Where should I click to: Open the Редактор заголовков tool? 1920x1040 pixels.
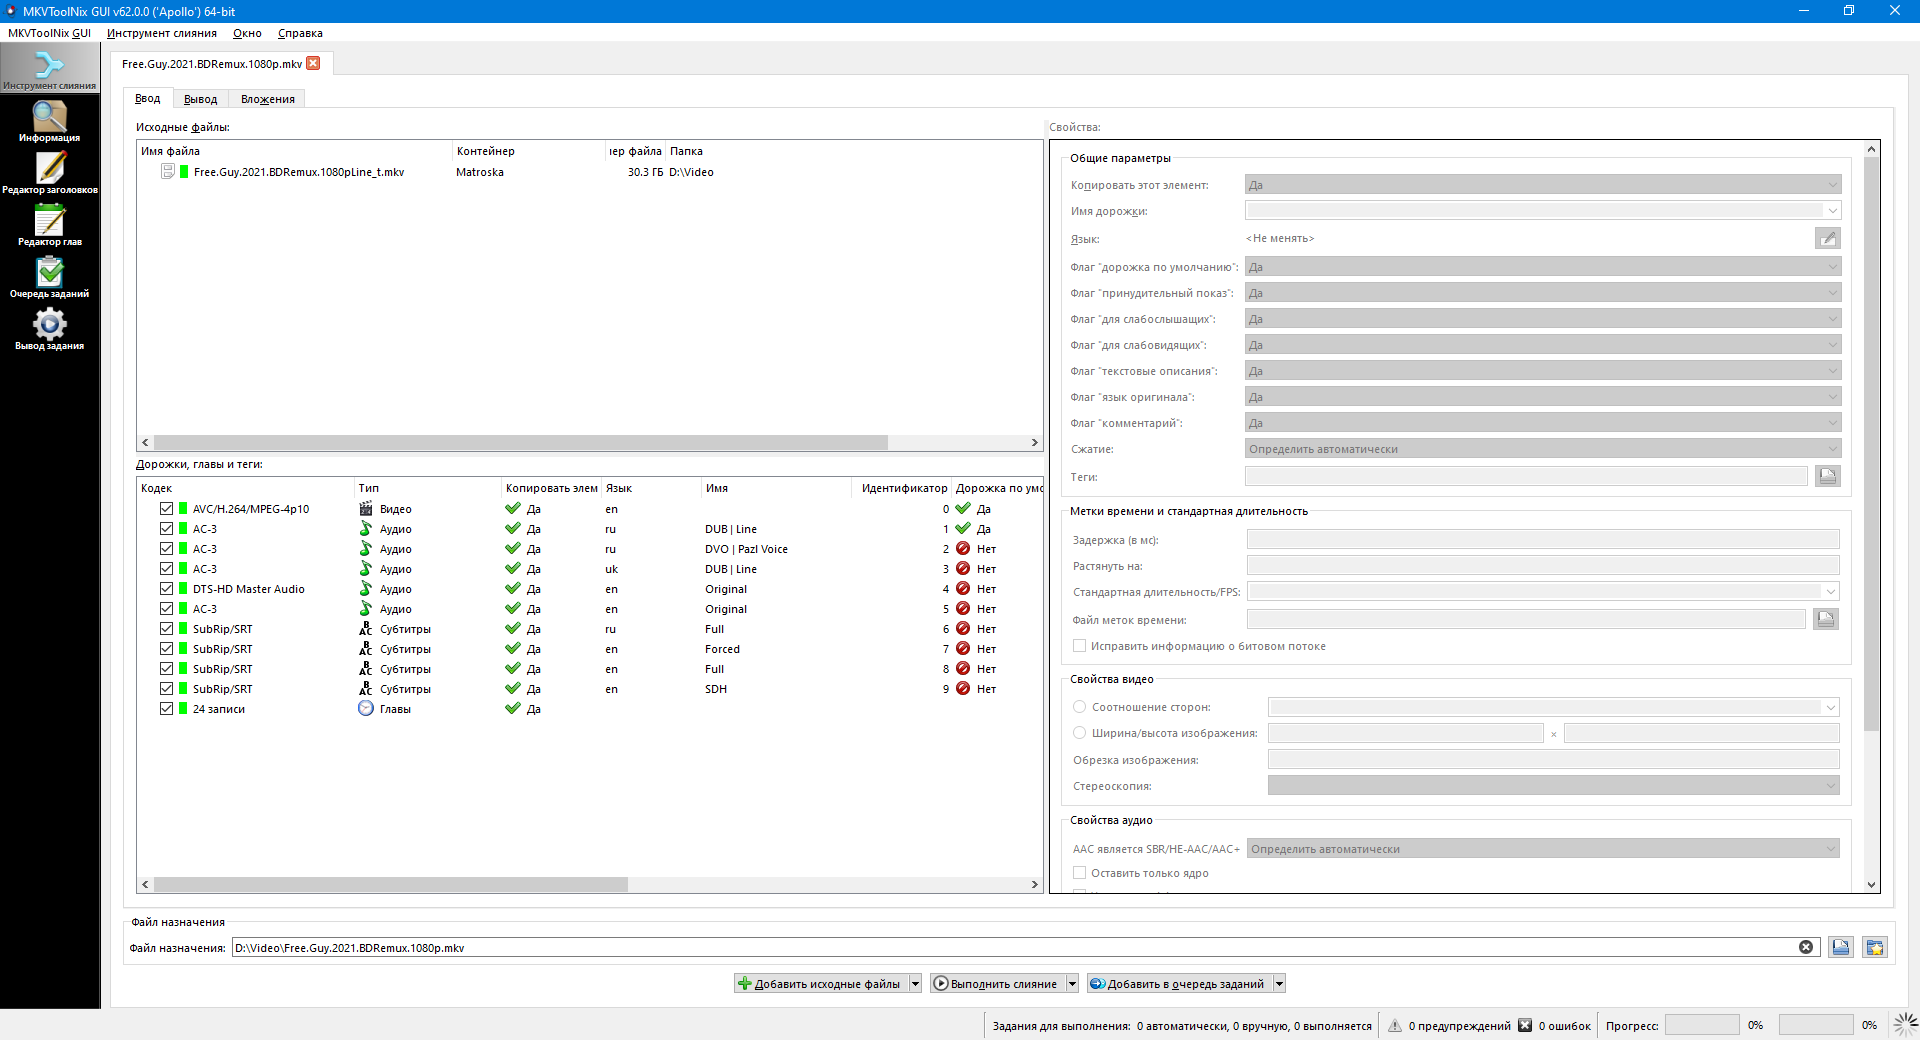point(49,174)
